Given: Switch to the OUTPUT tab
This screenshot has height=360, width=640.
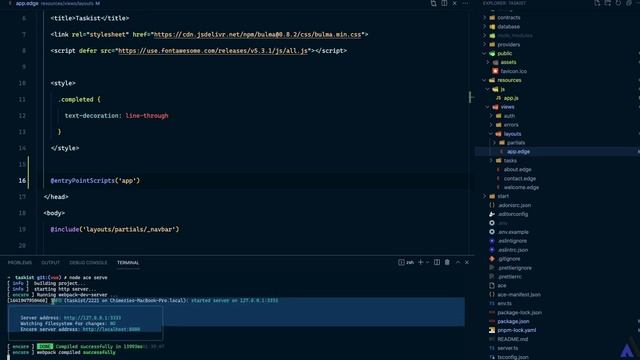Looking at the screenshot, I should [x=50, y=262].
